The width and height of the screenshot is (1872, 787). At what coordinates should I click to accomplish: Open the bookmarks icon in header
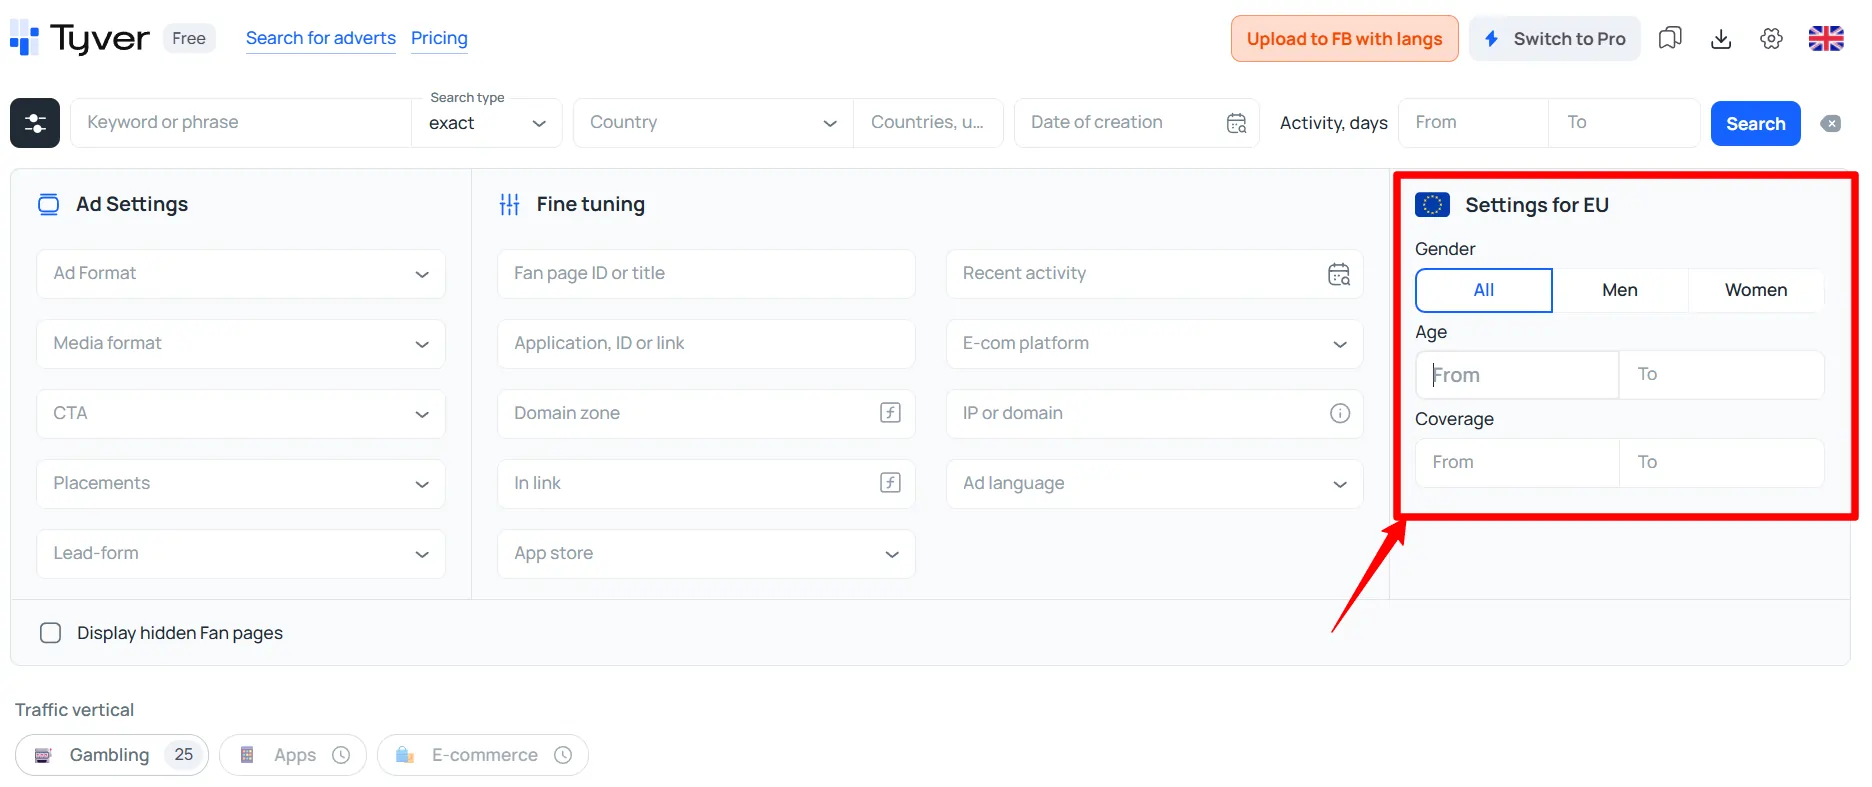click(1670, 39)
